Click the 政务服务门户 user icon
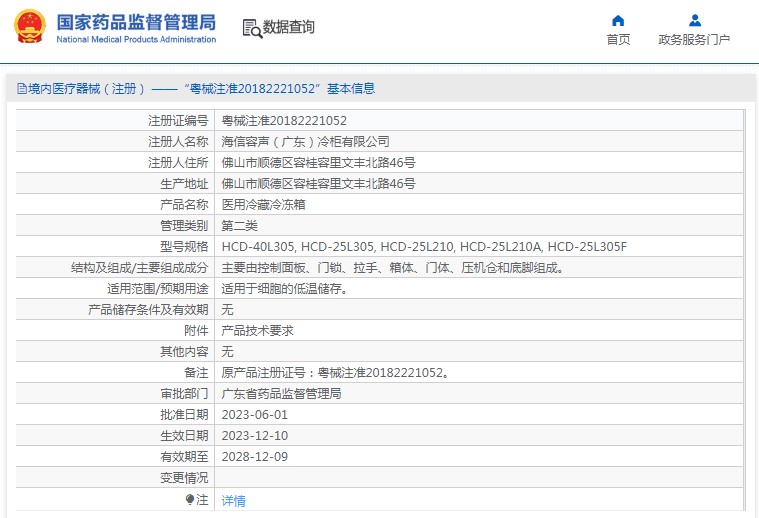The height and width of the screenshot is (518, 759). [x=695, y=20]
